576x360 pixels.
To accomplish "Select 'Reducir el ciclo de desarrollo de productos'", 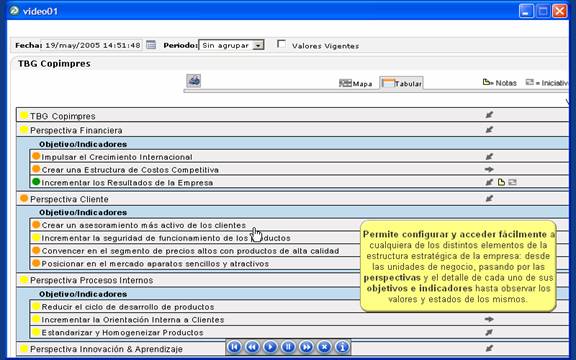I will point(128,307).
